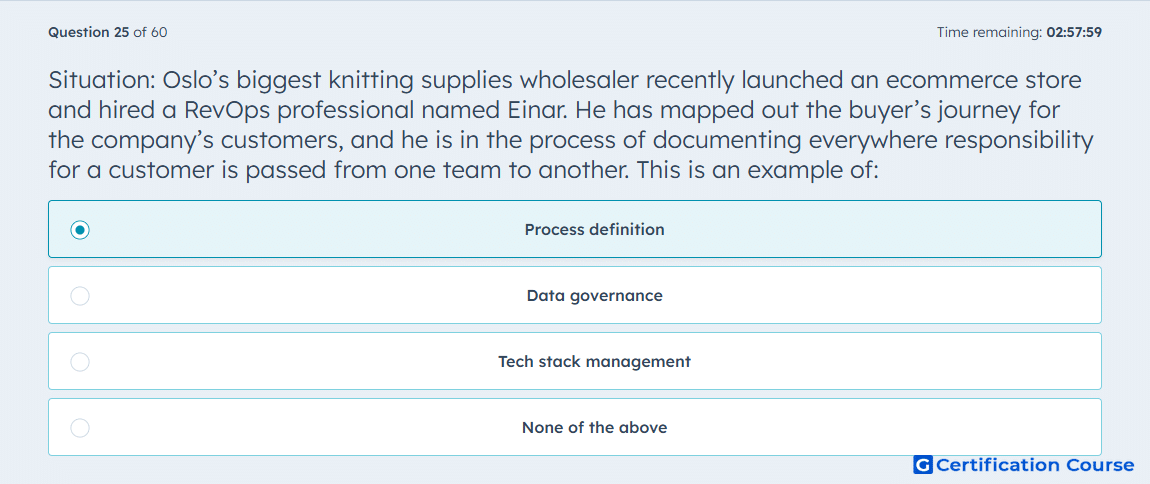The width and height of the screenshot is (1150, 484).
Task: Choose the Process definition answer label
Action: point(595,230)
